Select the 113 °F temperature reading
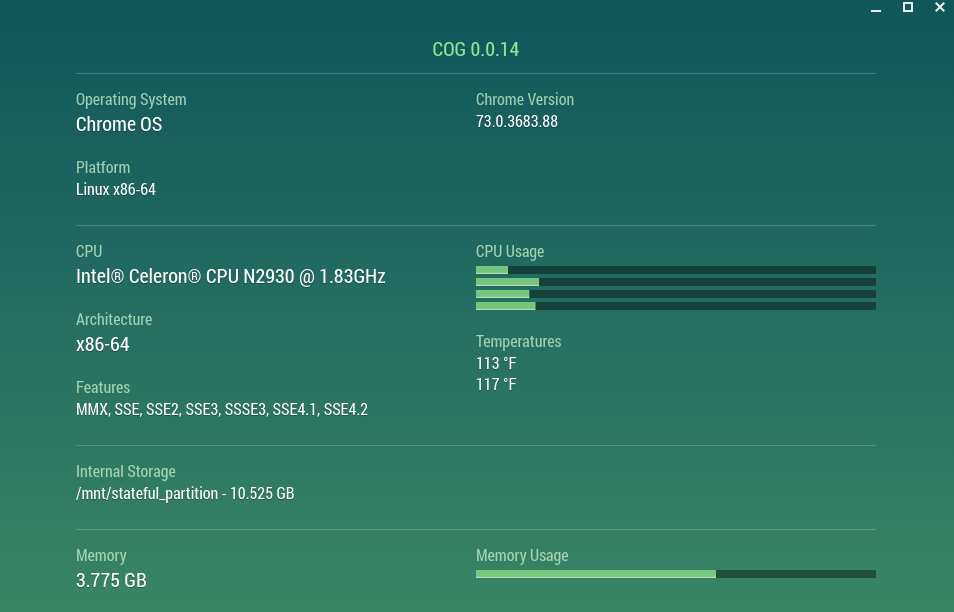 [x=496, y=363]
